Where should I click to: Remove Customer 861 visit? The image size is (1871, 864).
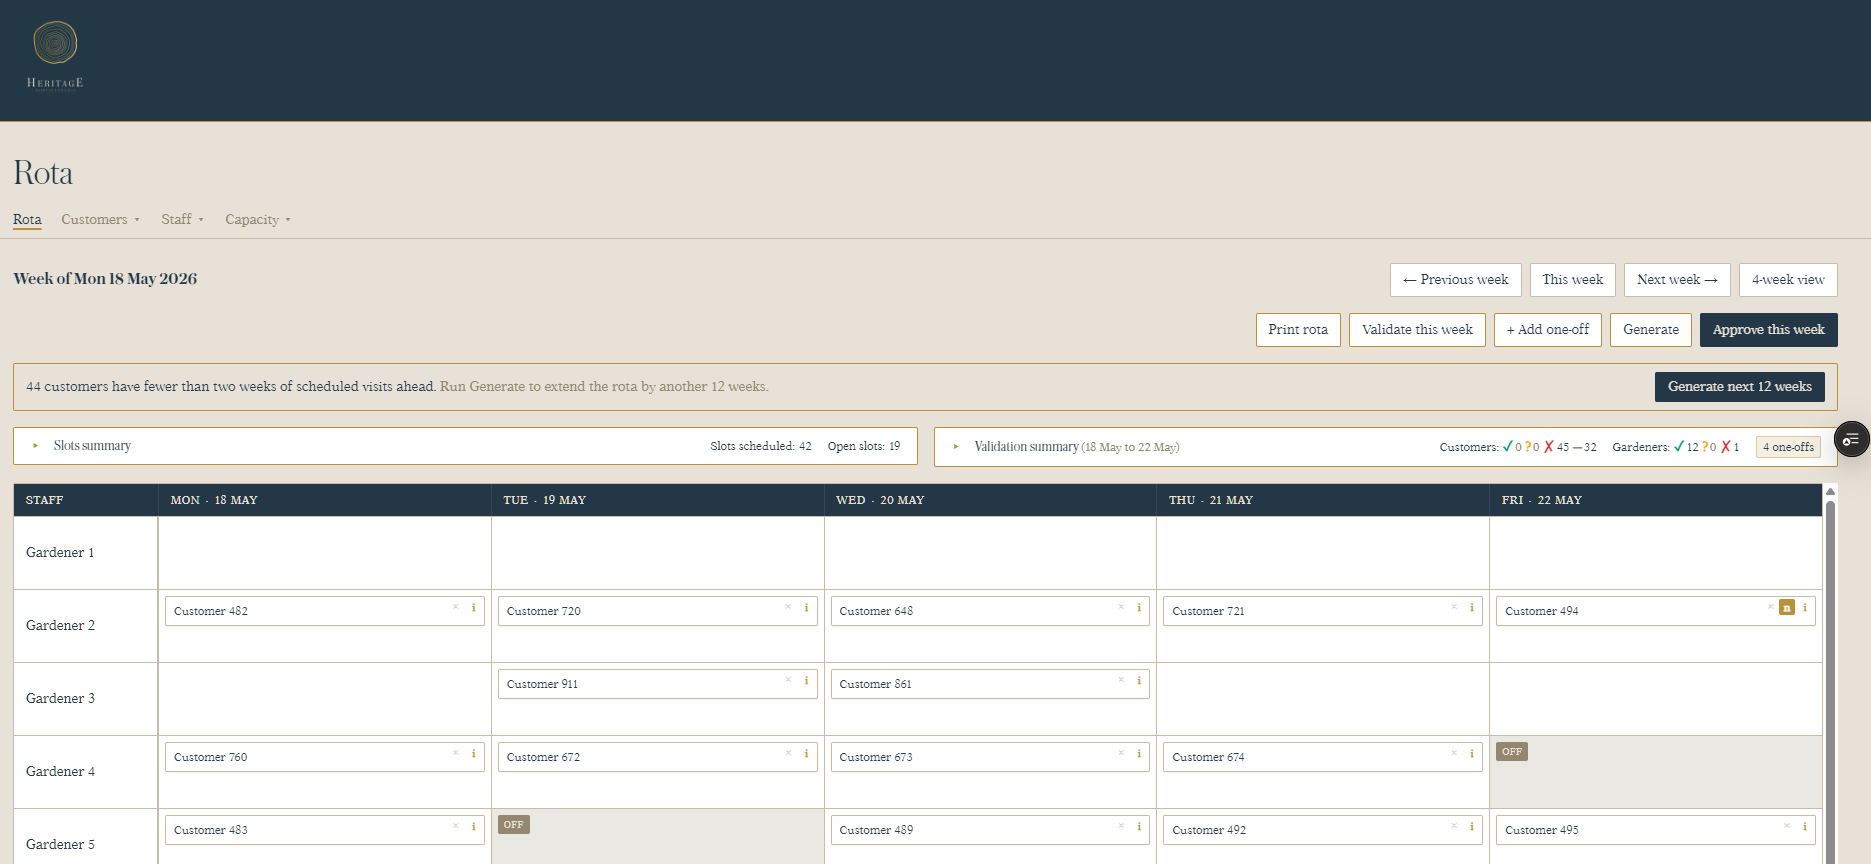1121,681
